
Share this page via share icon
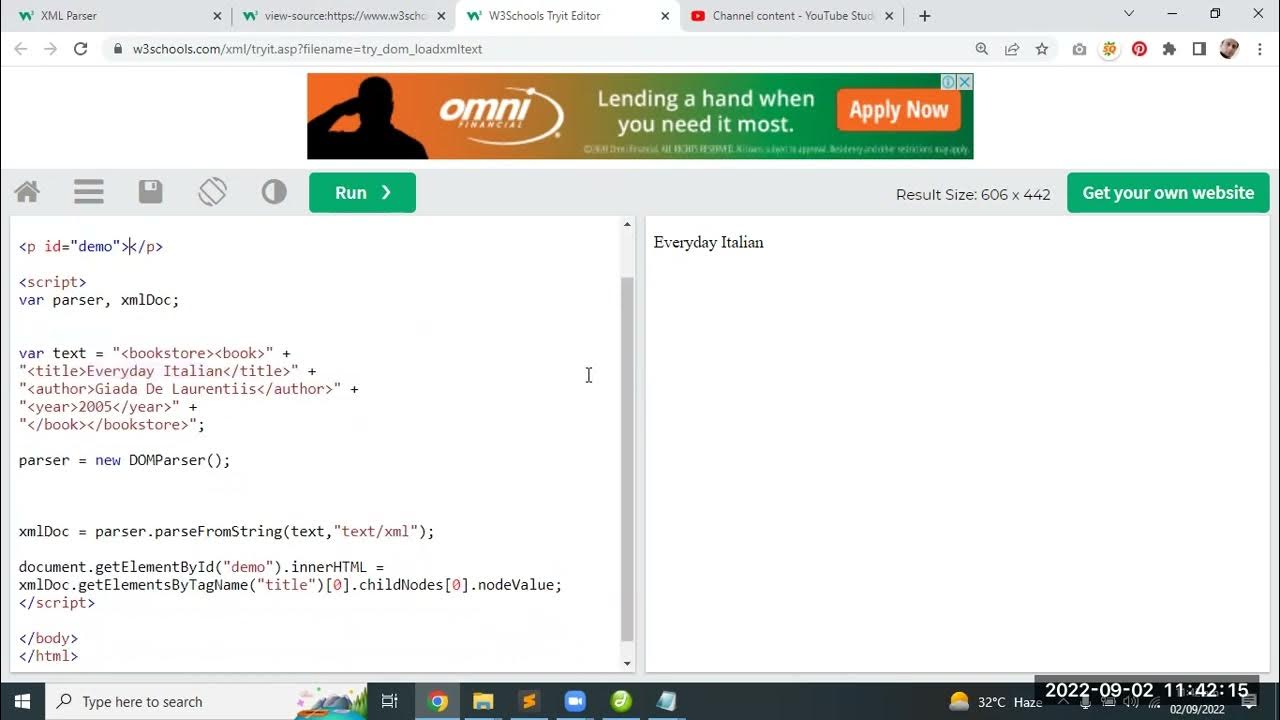click(x=1012, y=49)
